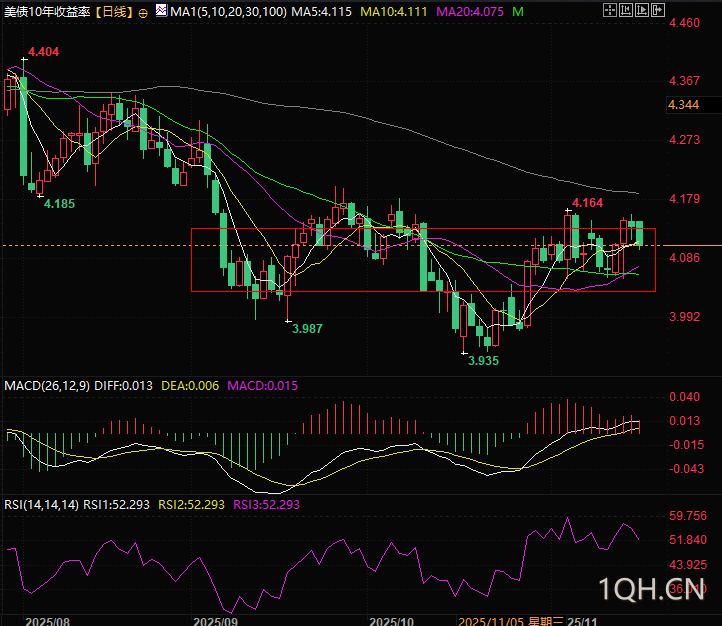722x626 pixels.
Task: Select the 日线 period label
Action: pos(114,12)
